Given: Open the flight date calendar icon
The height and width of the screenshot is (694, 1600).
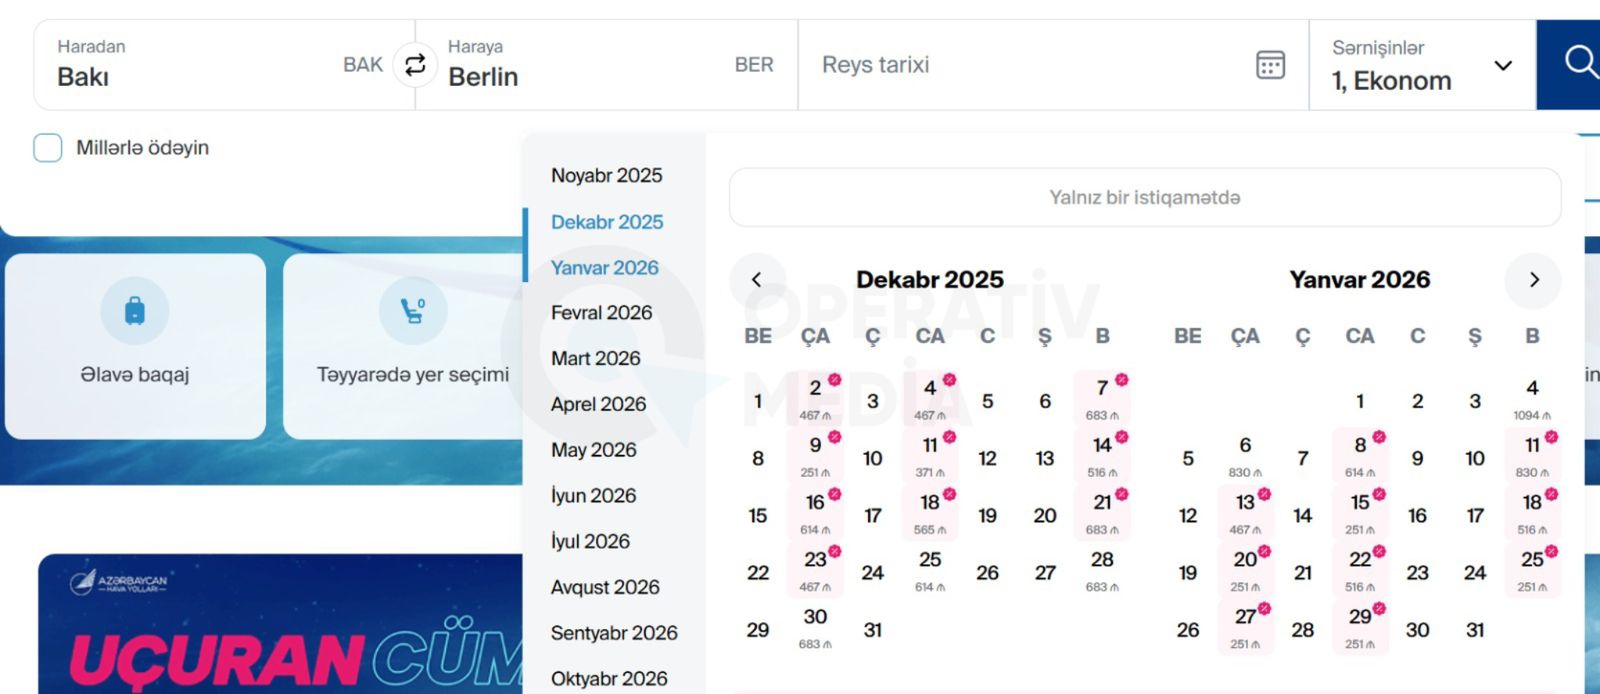Looking at the screenshot, I should click(1270, 65).
